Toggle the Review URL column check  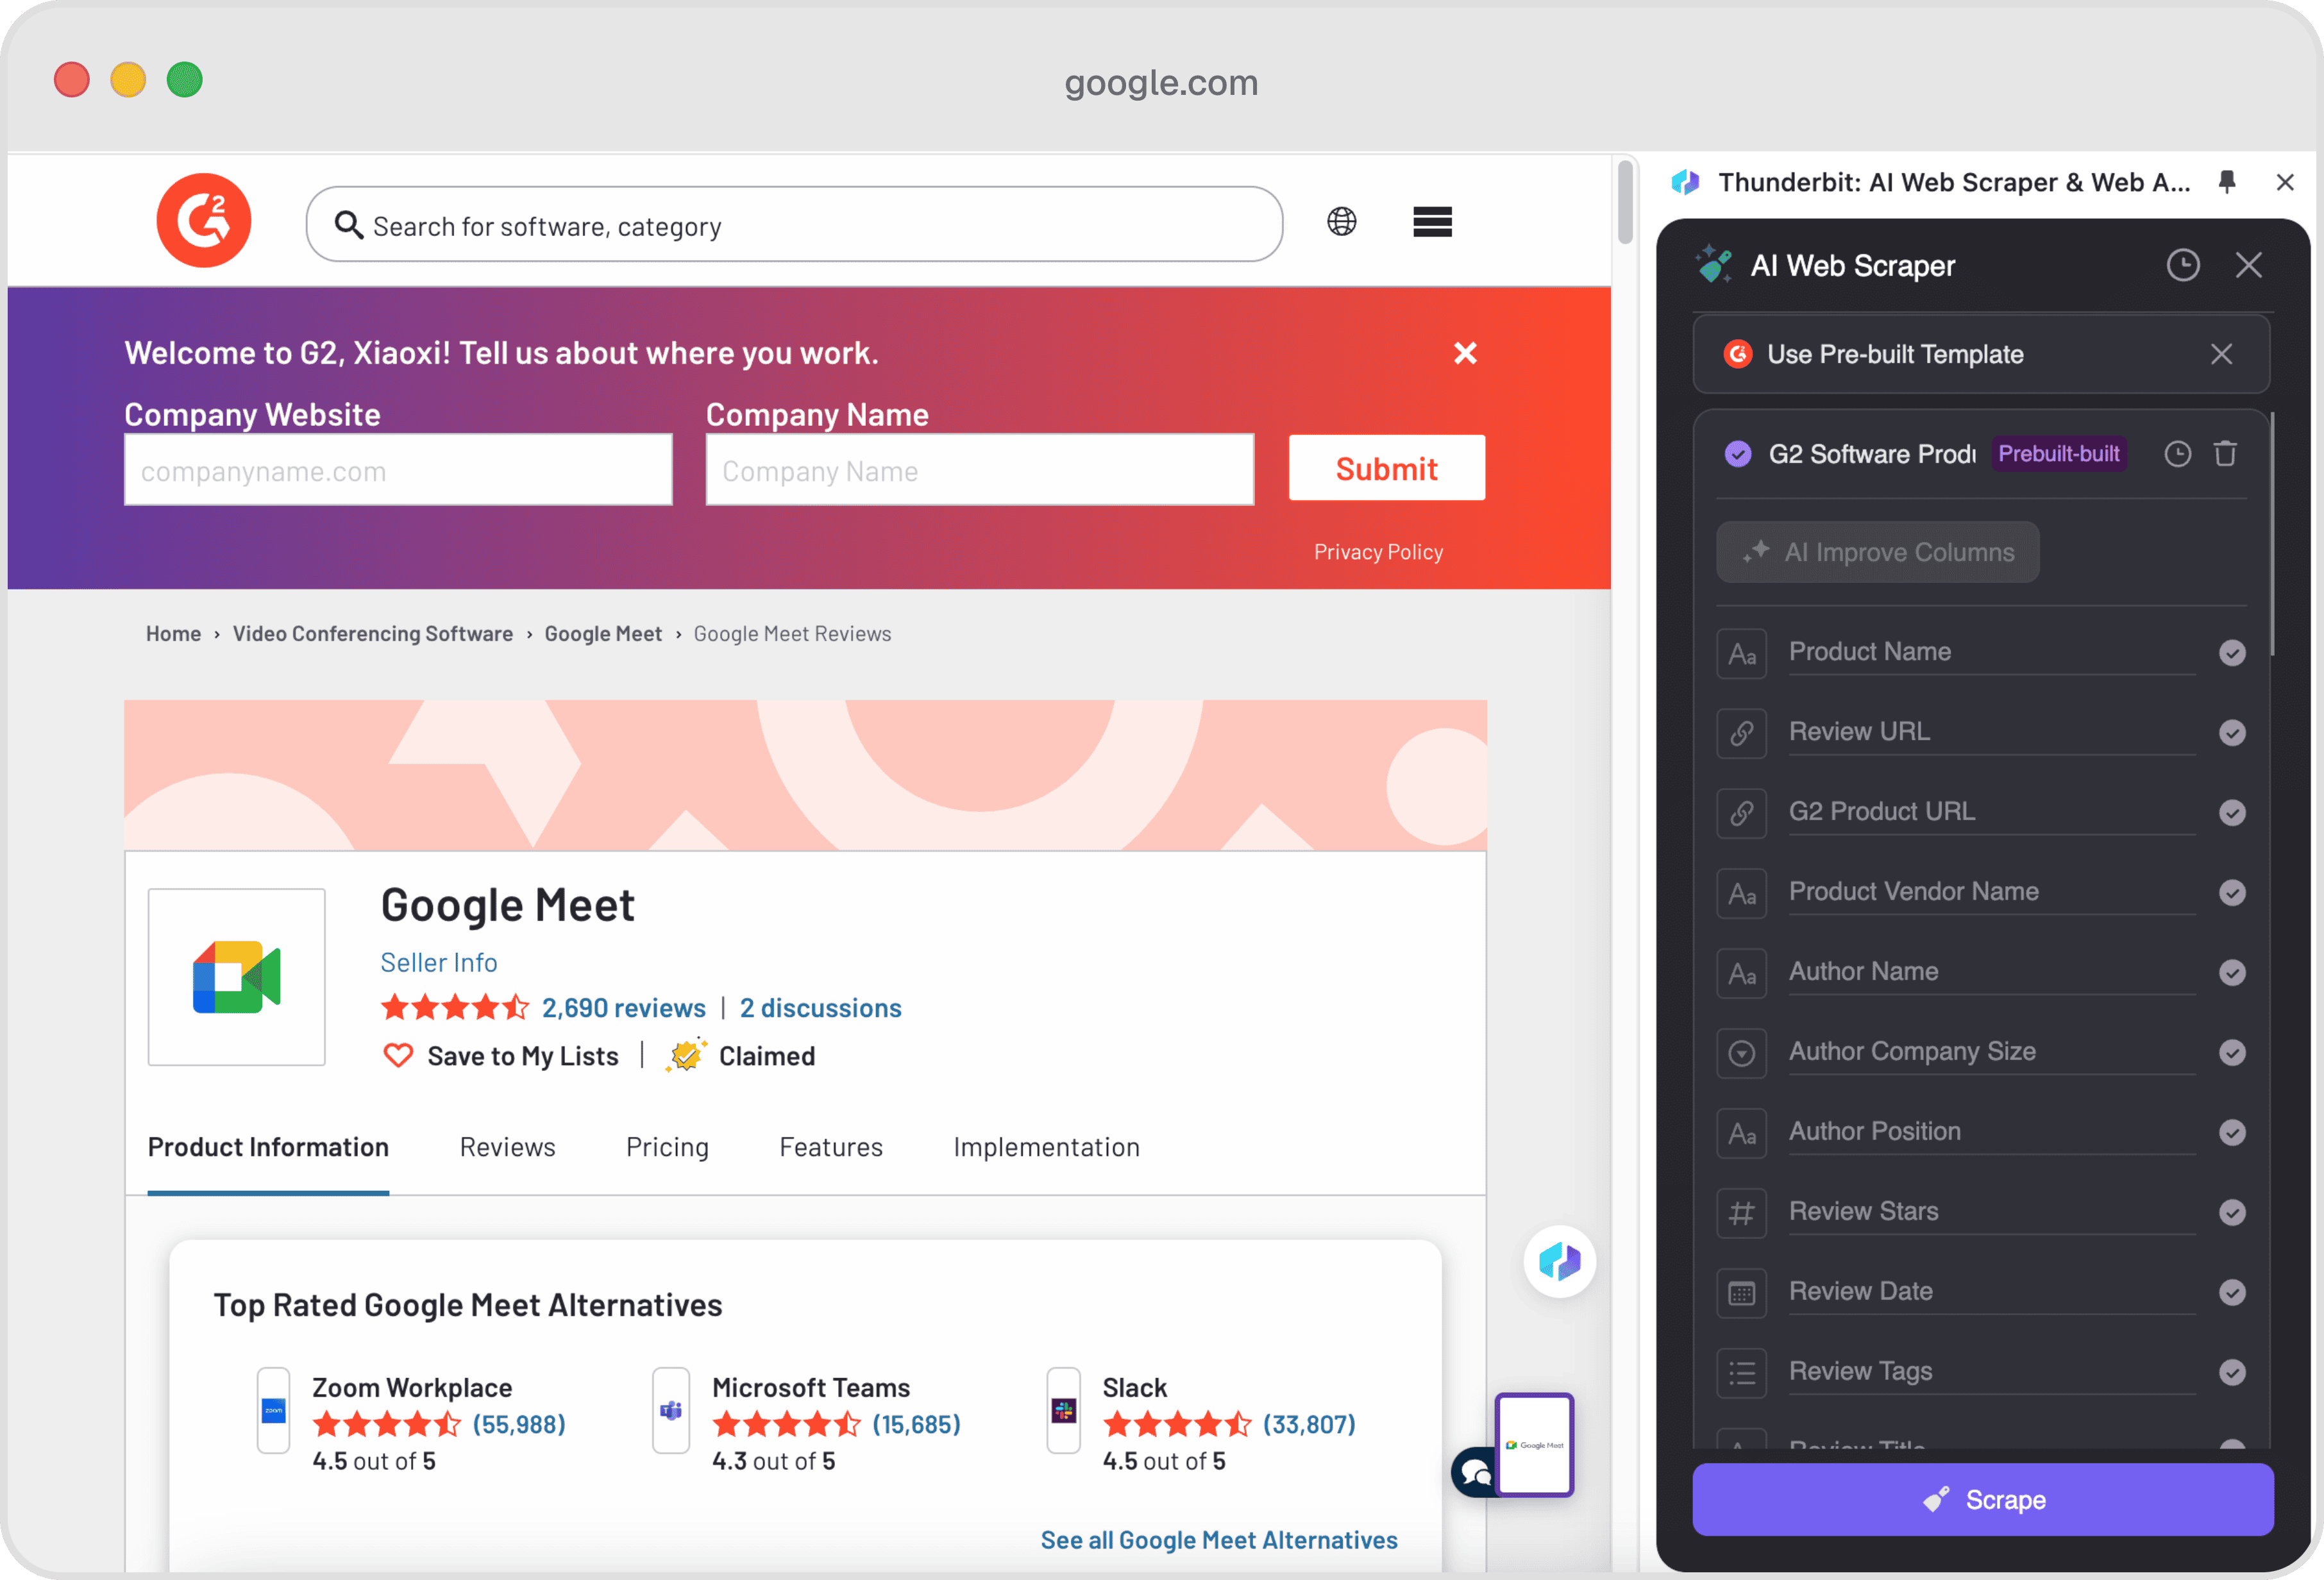point(2232,733)
